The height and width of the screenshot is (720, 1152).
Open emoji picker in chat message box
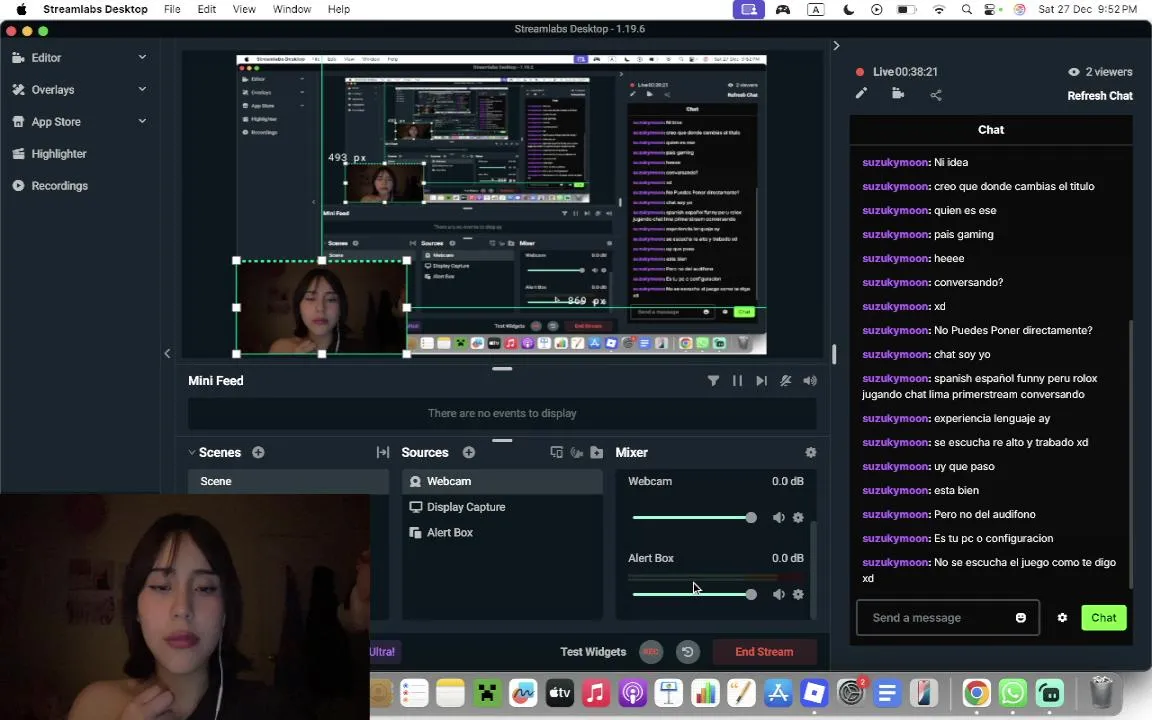1020,618
